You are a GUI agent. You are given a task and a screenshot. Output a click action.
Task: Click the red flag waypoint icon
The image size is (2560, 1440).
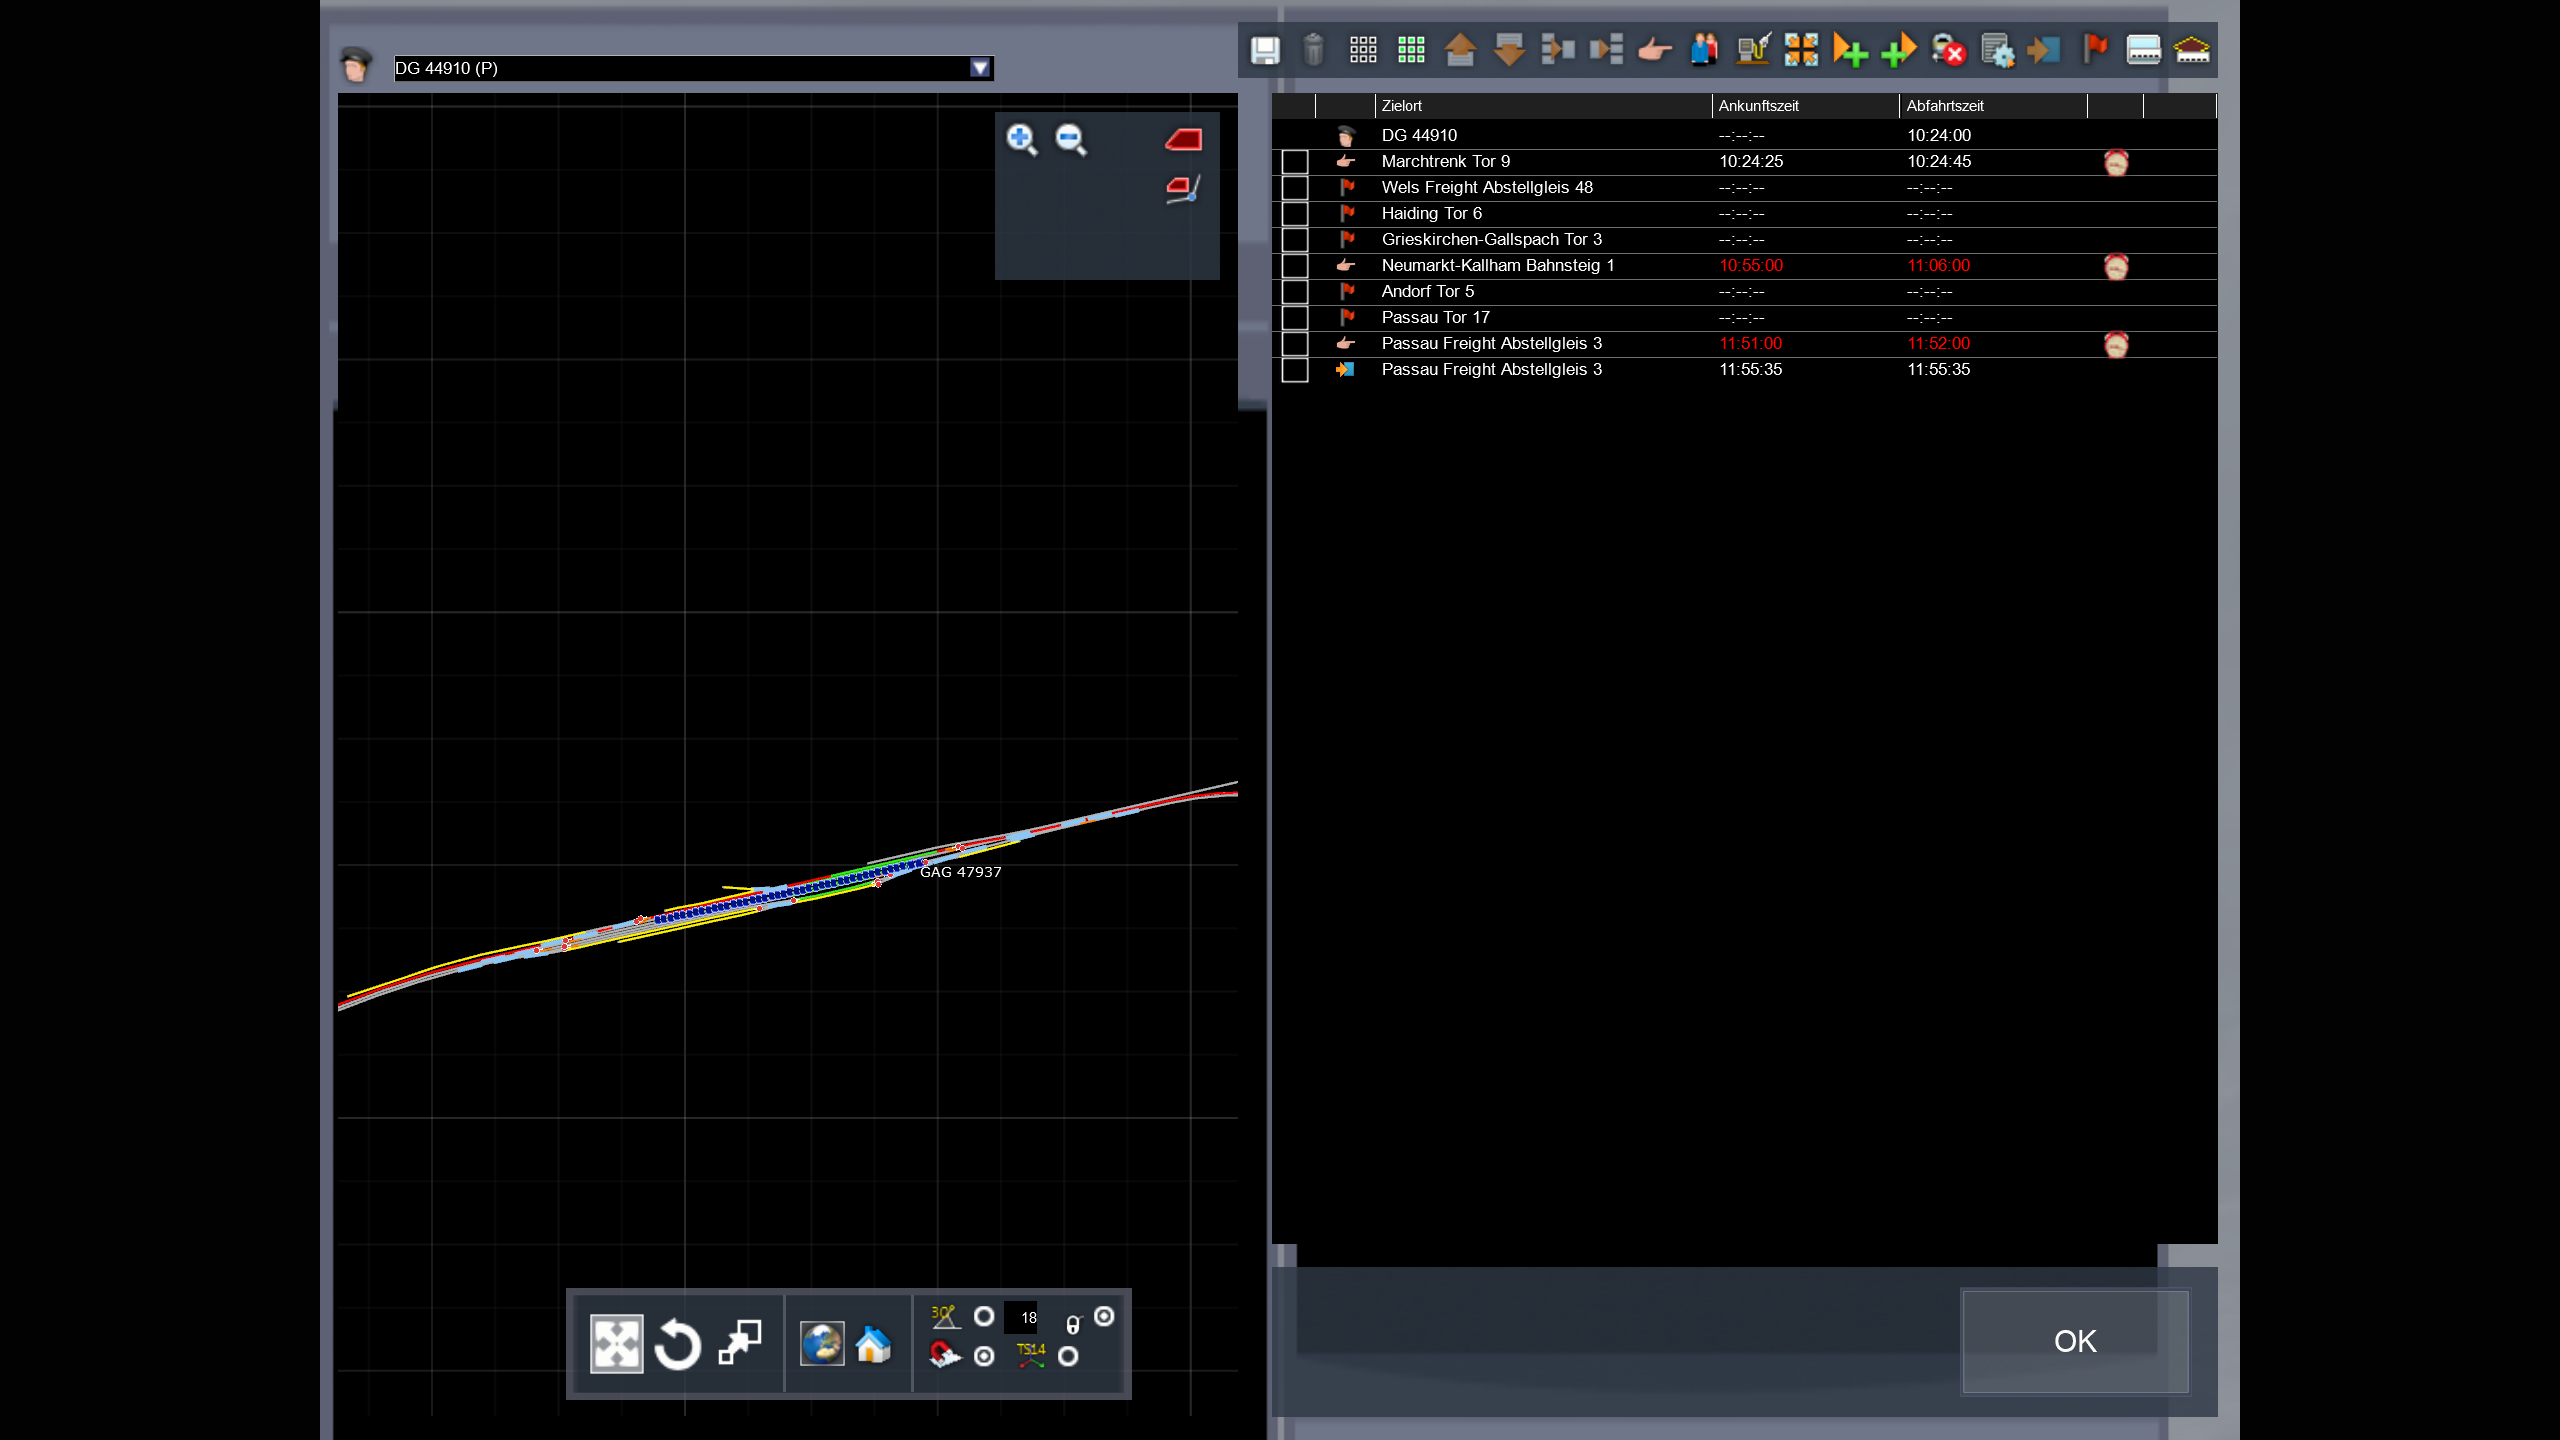(2095, 50)
